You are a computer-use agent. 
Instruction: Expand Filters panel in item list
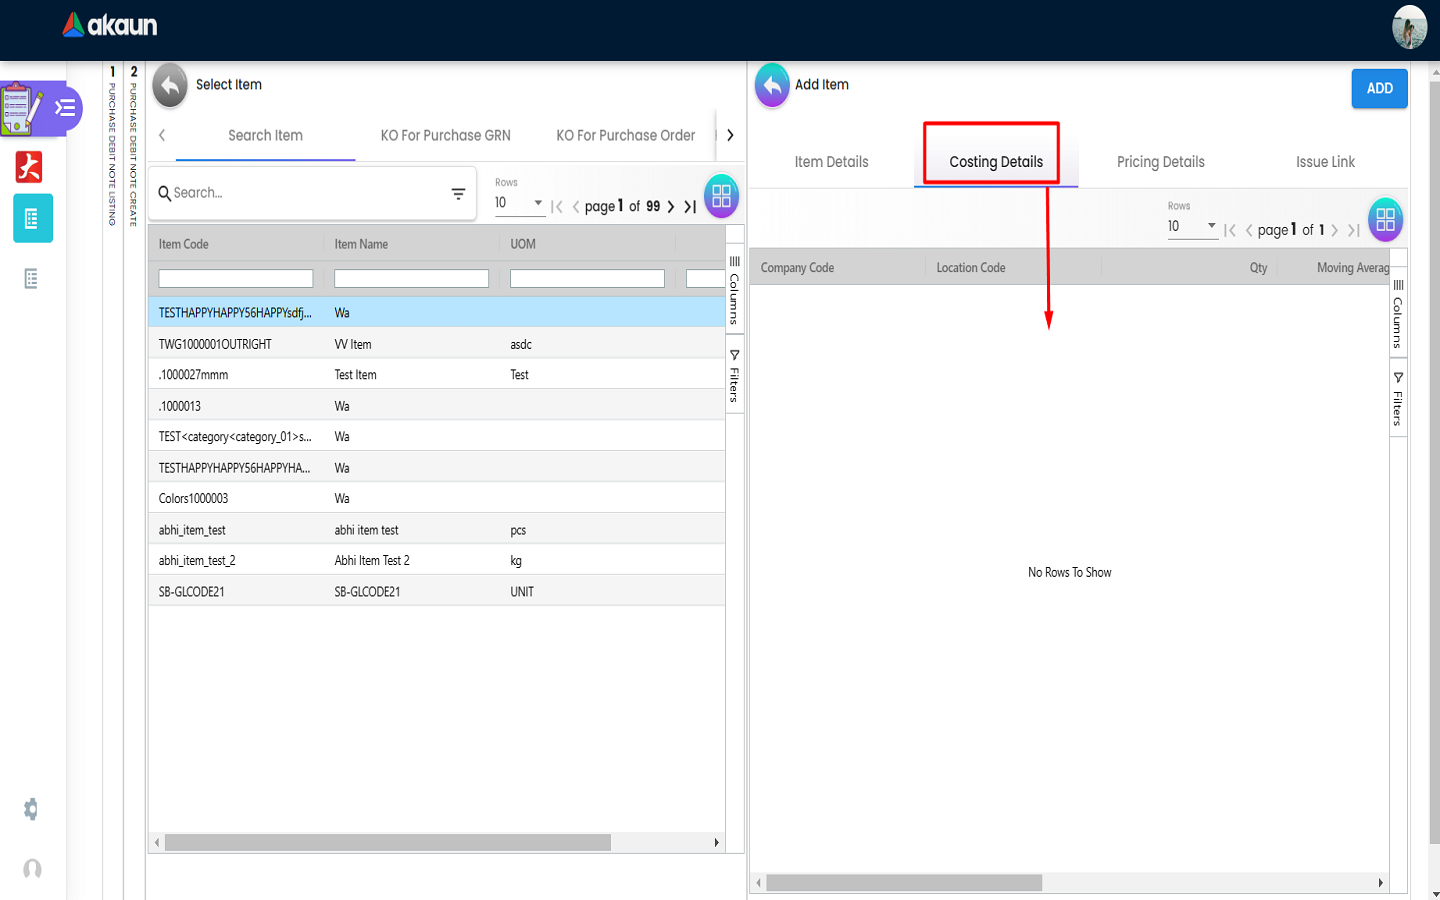735,376
